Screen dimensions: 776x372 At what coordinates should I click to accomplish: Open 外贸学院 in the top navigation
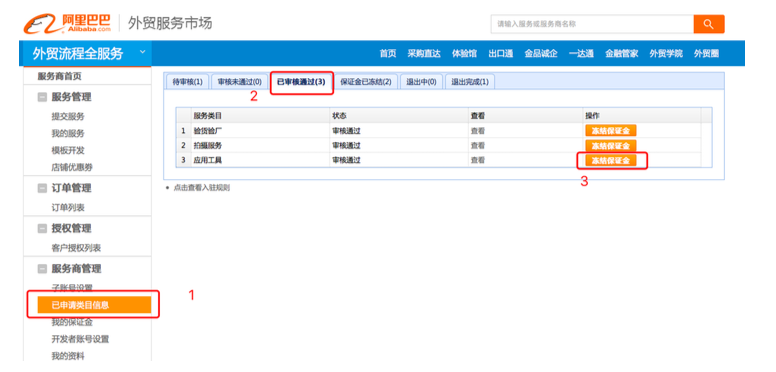click(x=666, y=53)
